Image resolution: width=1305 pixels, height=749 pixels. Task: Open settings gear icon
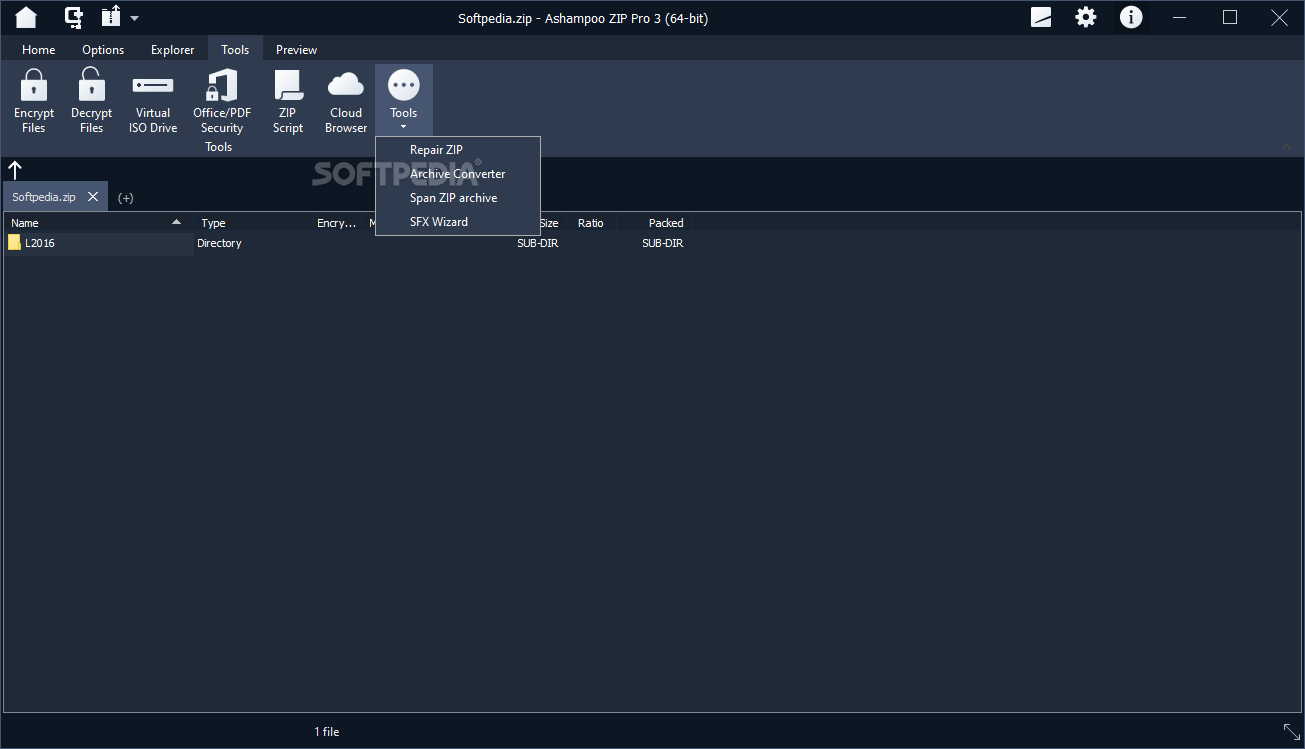coord(1086,17)
